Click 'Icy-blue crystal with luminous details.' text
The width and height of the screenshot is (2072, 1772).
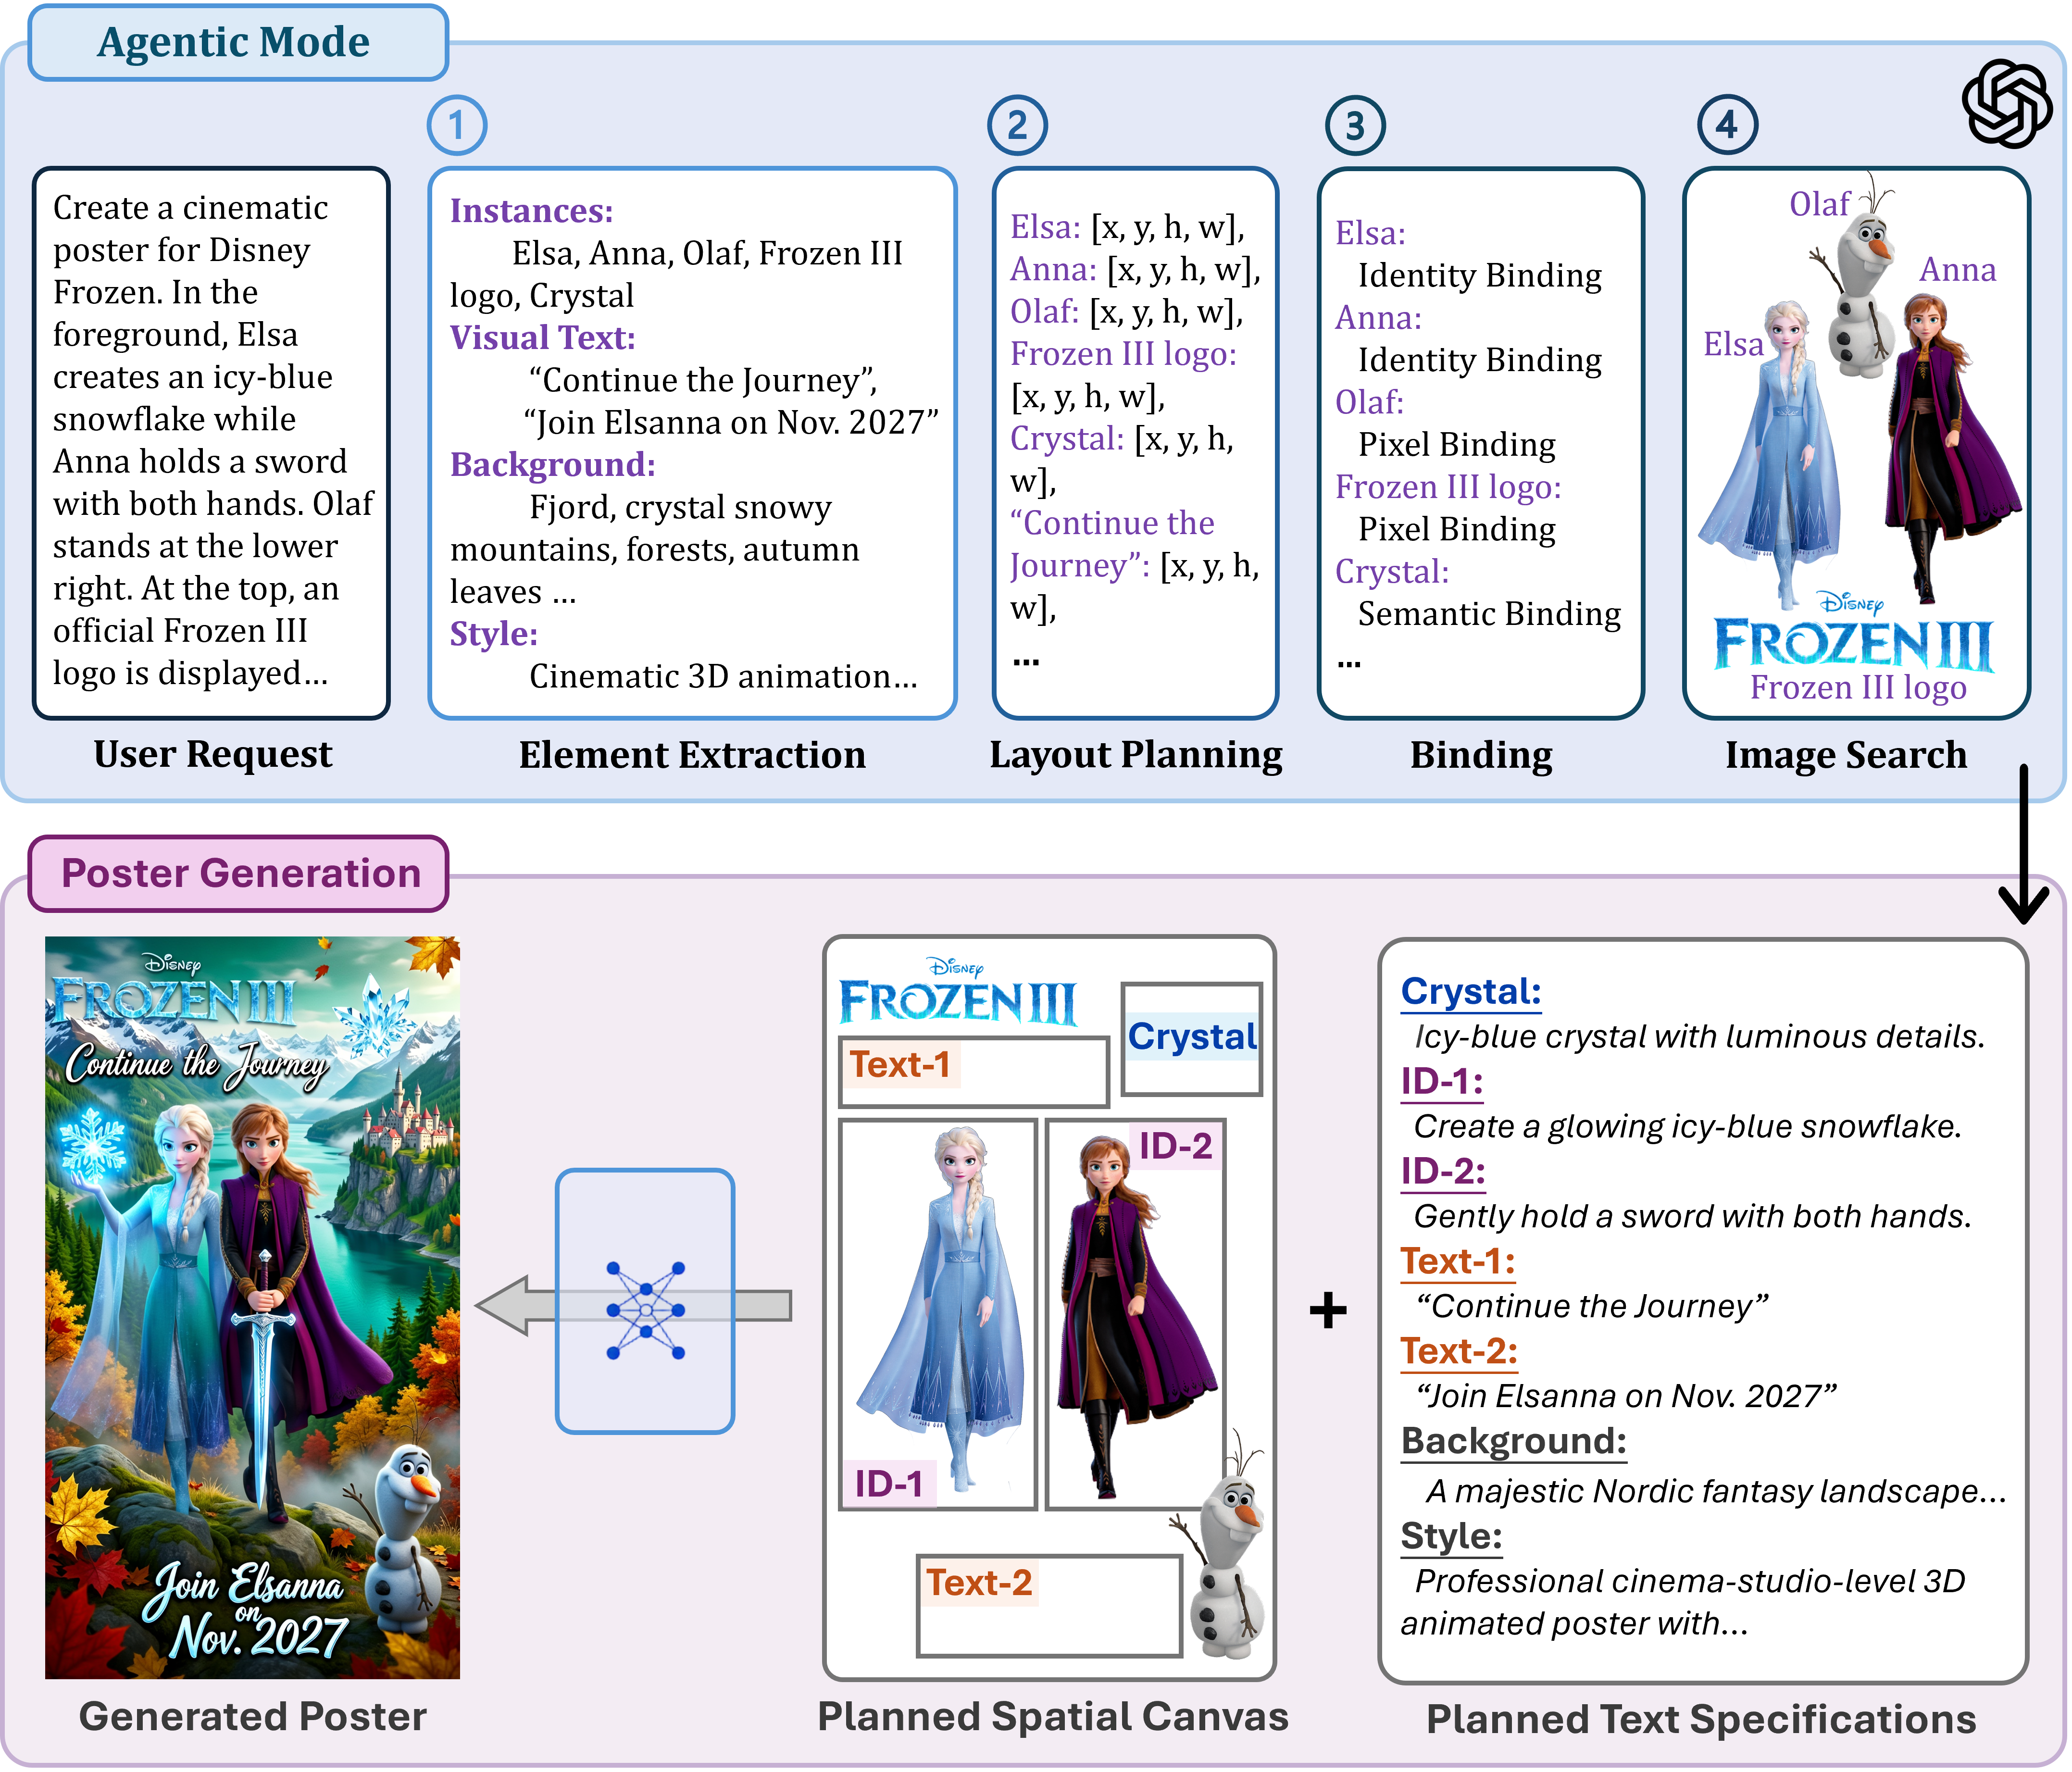[x=1699, y=1037]
